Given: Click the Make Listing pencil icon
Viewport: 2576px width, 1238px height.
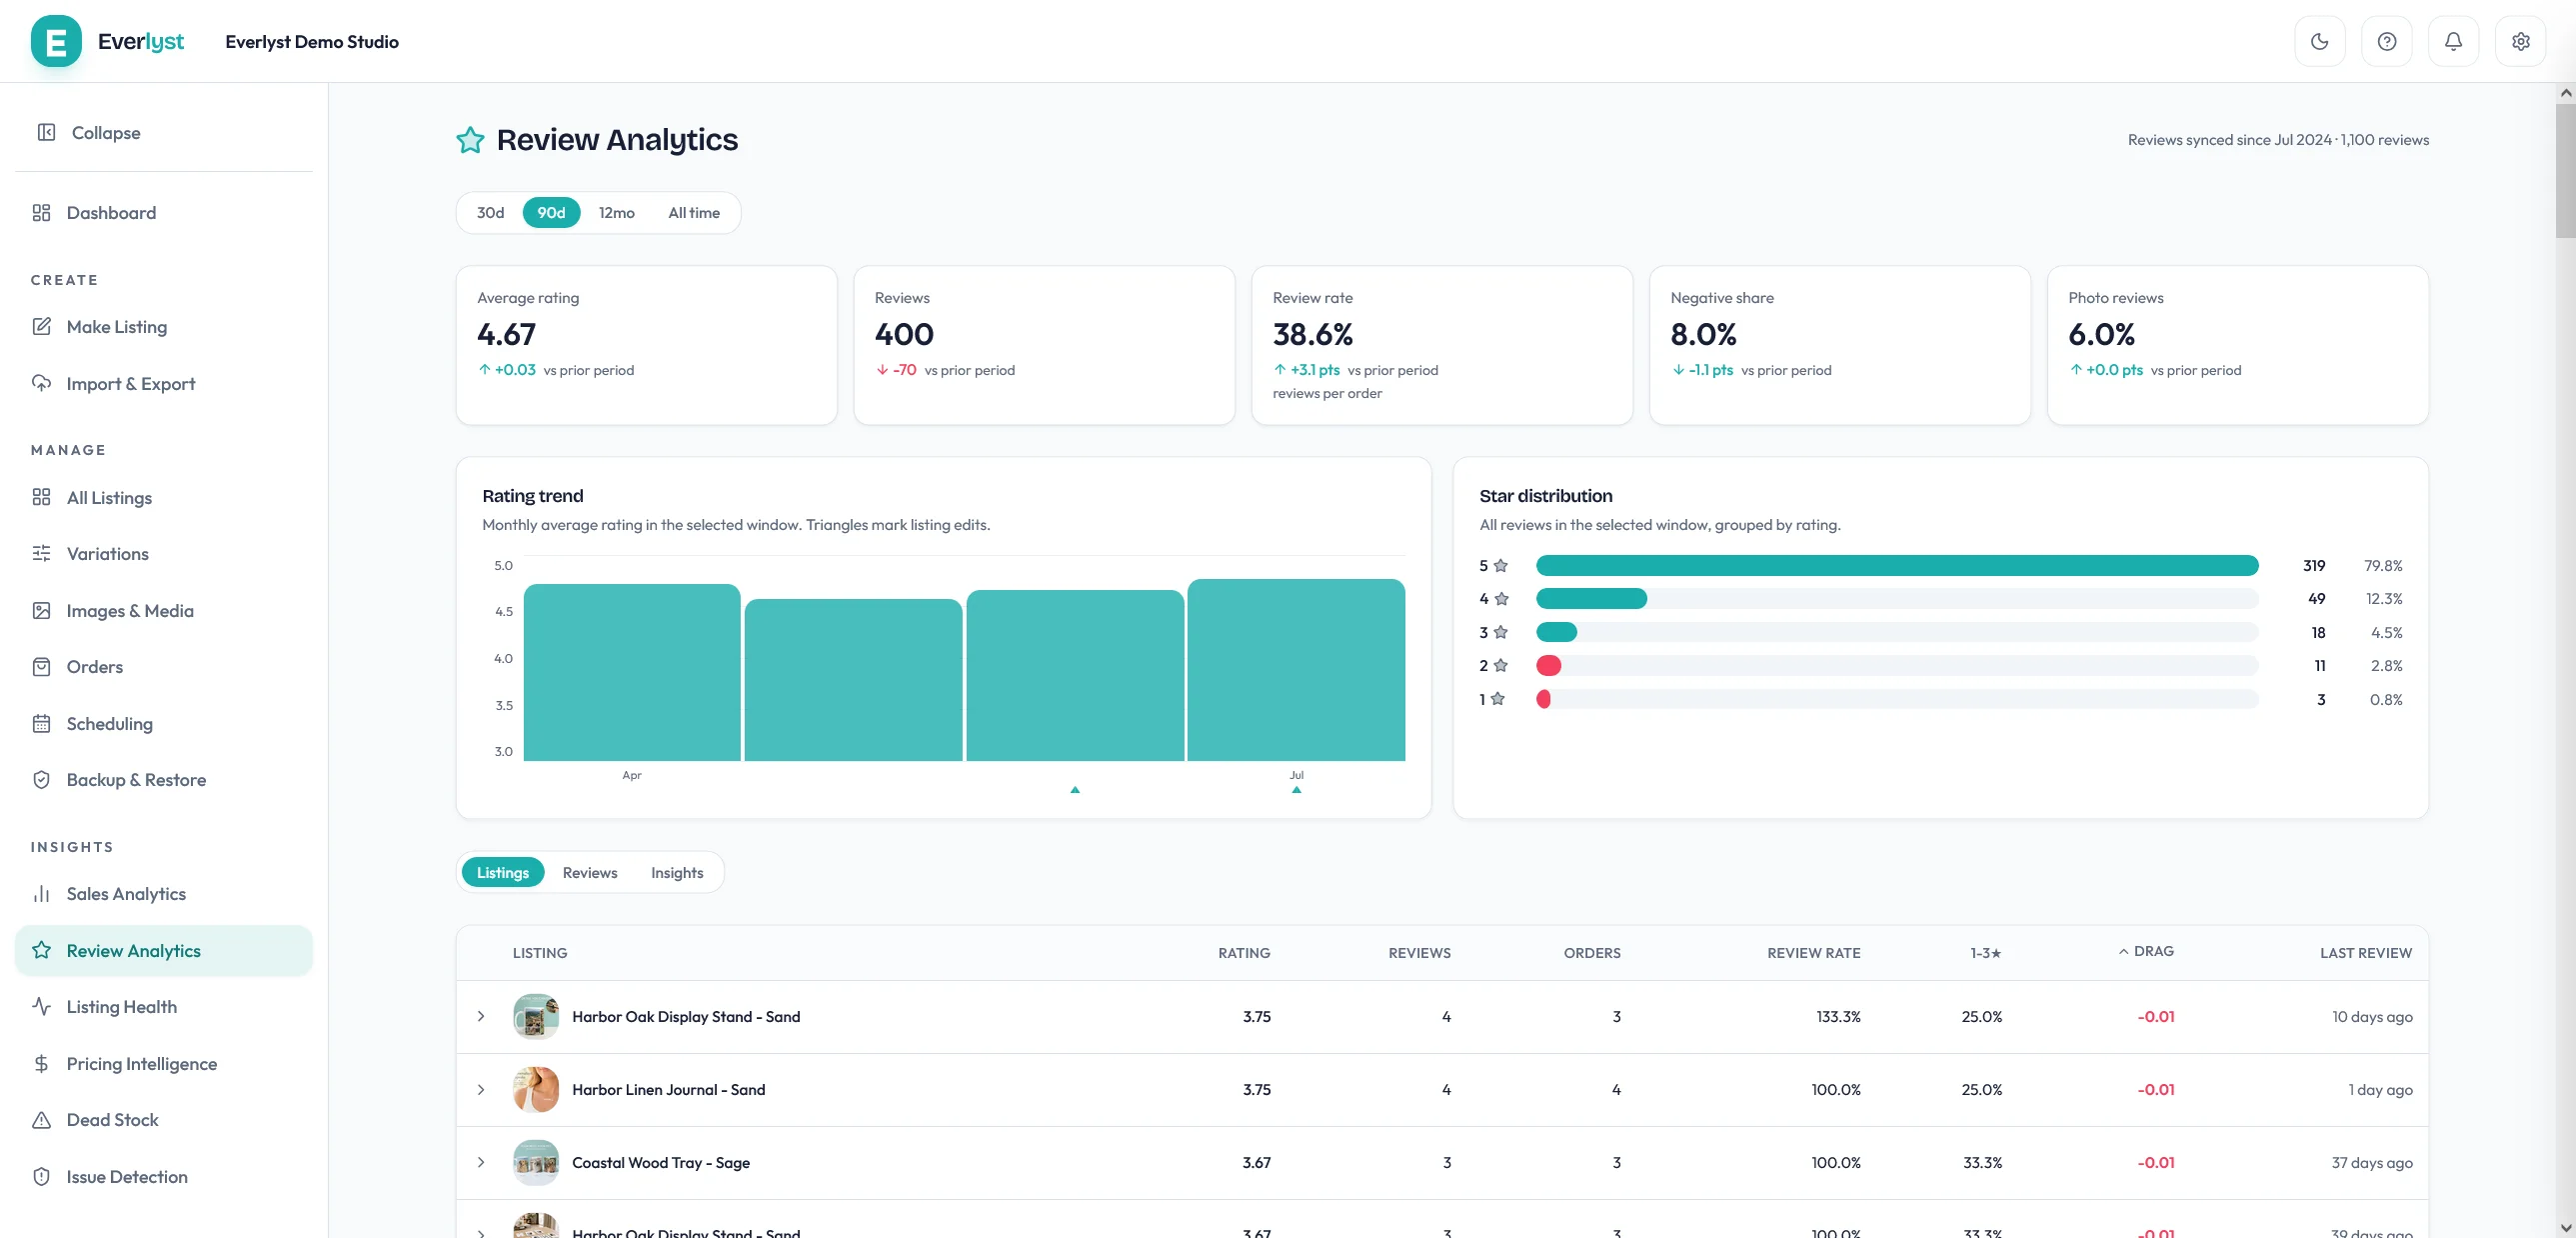Looking at the screenshot, I should [x=41, y=326].
